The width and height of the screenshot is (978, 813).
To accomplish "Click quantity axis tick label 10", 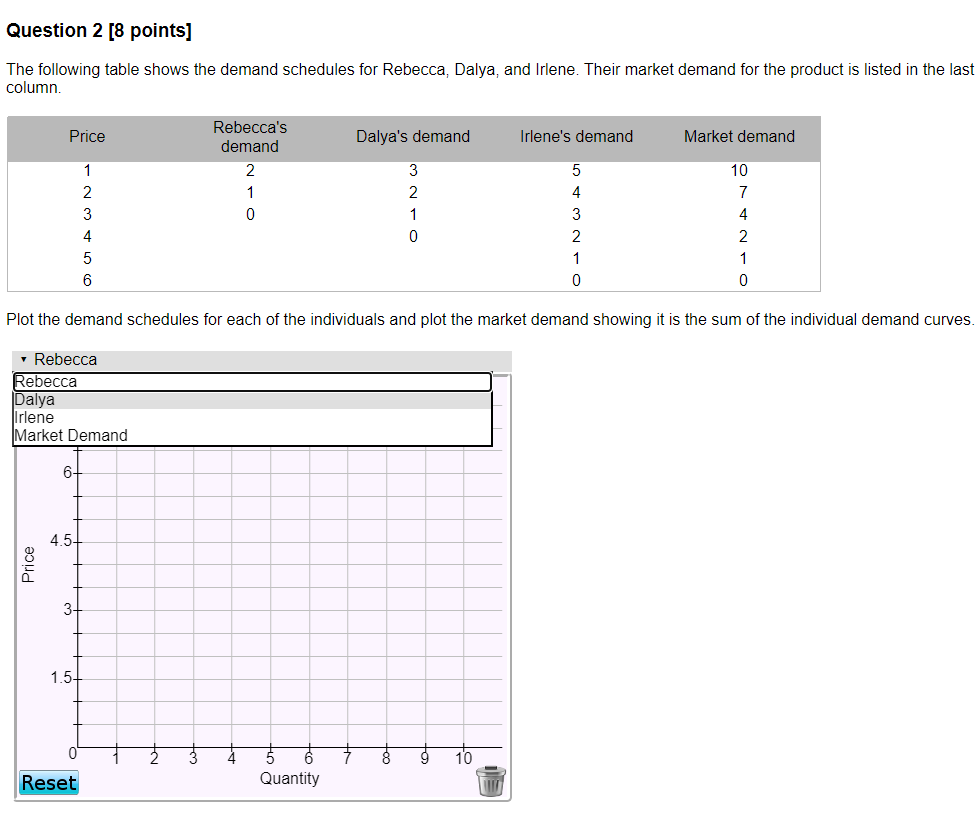I will (x=463, y=758).
